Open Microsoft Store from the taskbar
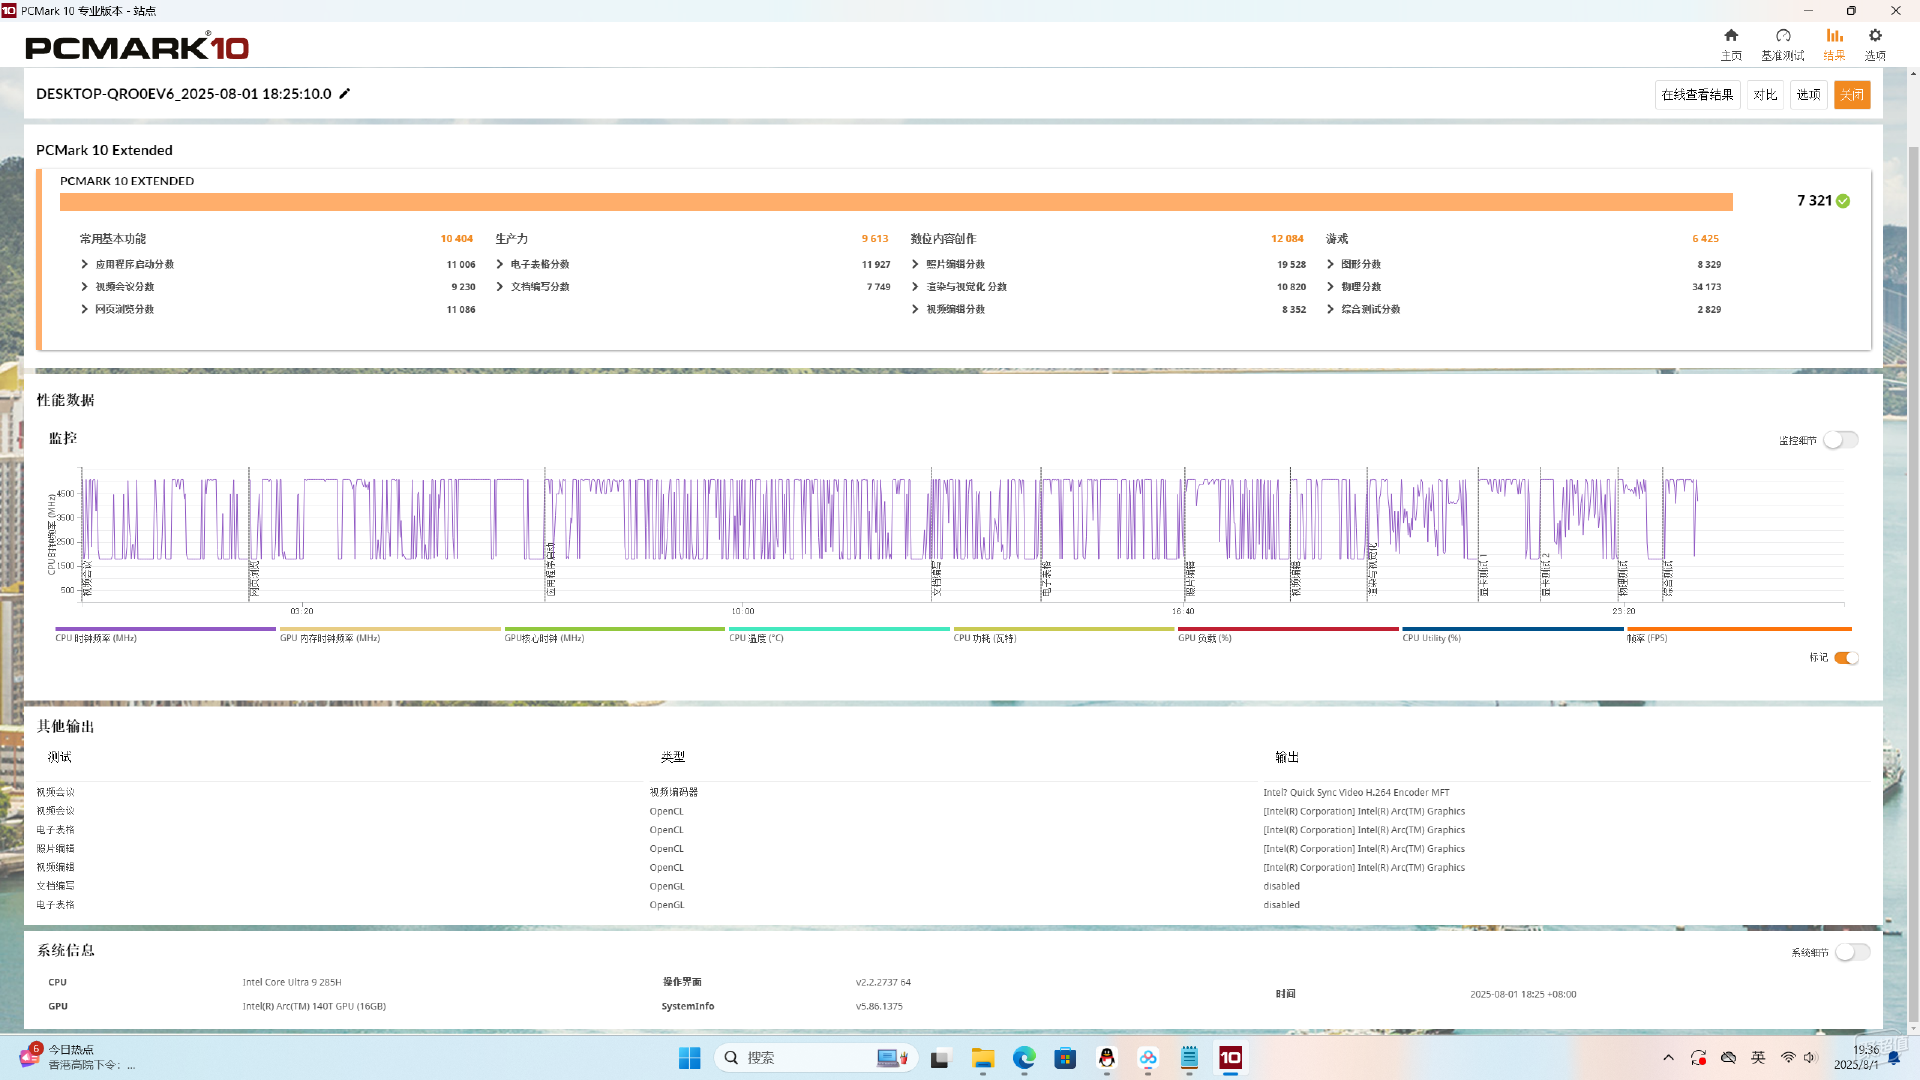This screenshot has height=1080, width=1920. pos(1065,1058)
